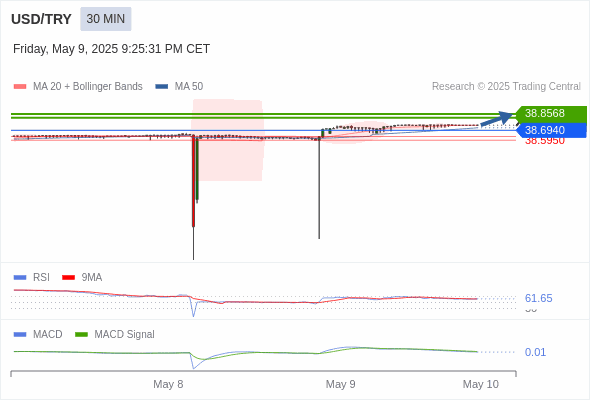Screen dimensions: 590x400
Task: Click the MACD legend blue marker
Action: pyautogui.click(x=20, y=335)
